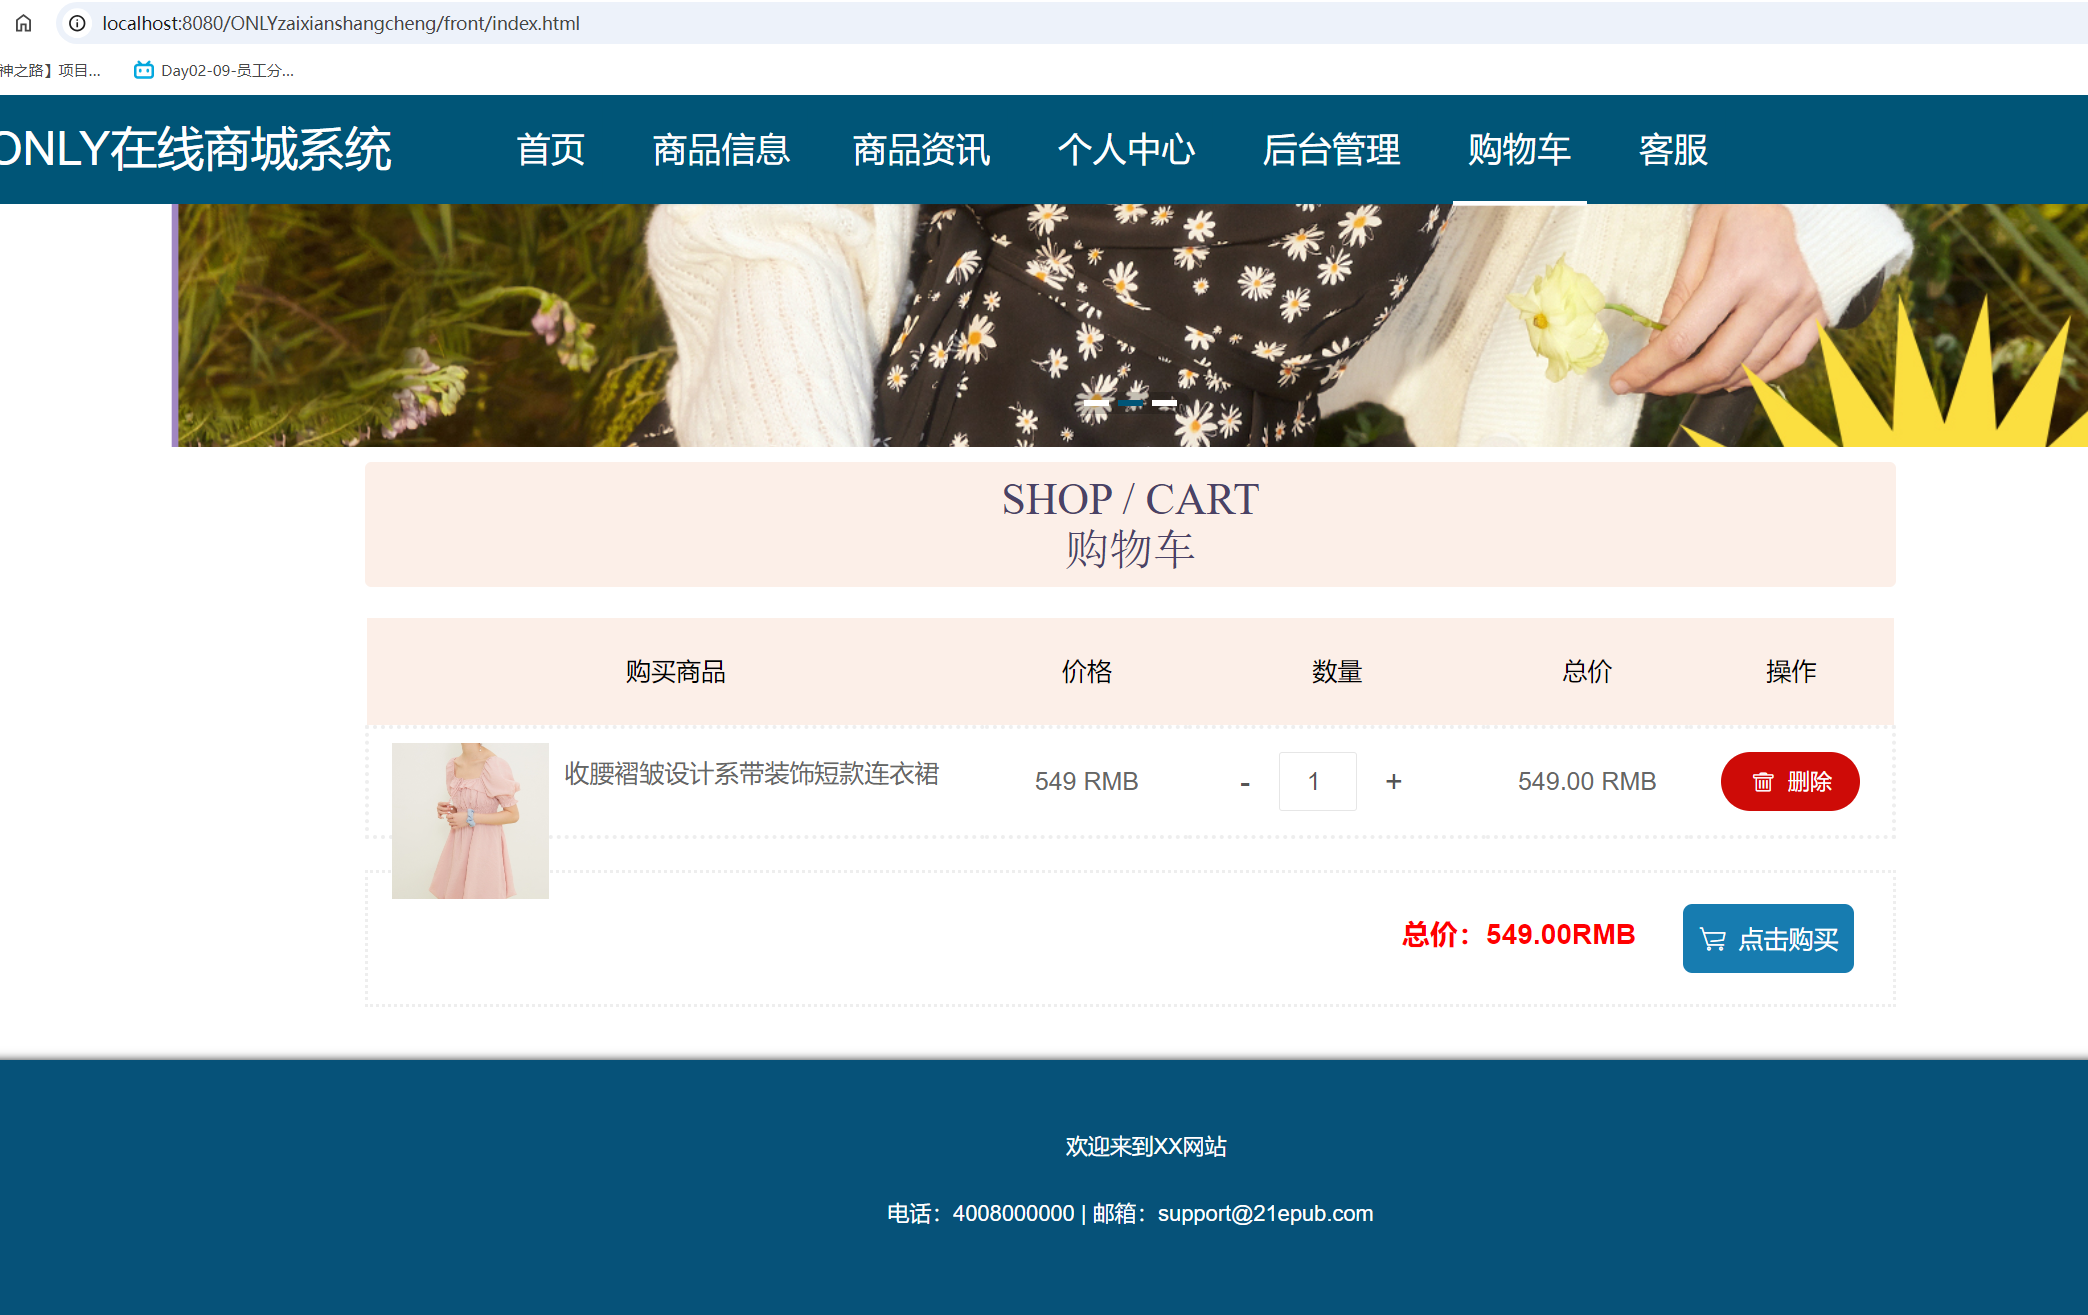This screenshot has width=2088, height=1315.
Task: Open the 收腰褶皱设计系带装饰短款连衣裙 product link
Action: [x=751, y=774]
